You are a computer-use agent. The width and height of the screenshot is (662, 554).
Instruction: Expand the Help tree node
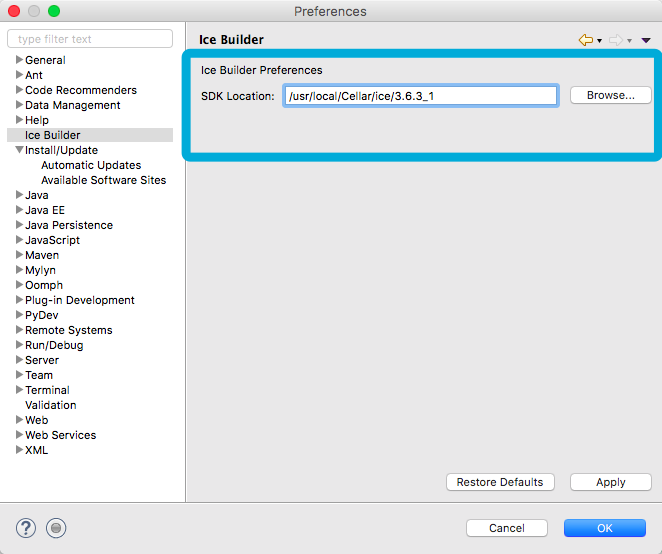tap(19, 119)
